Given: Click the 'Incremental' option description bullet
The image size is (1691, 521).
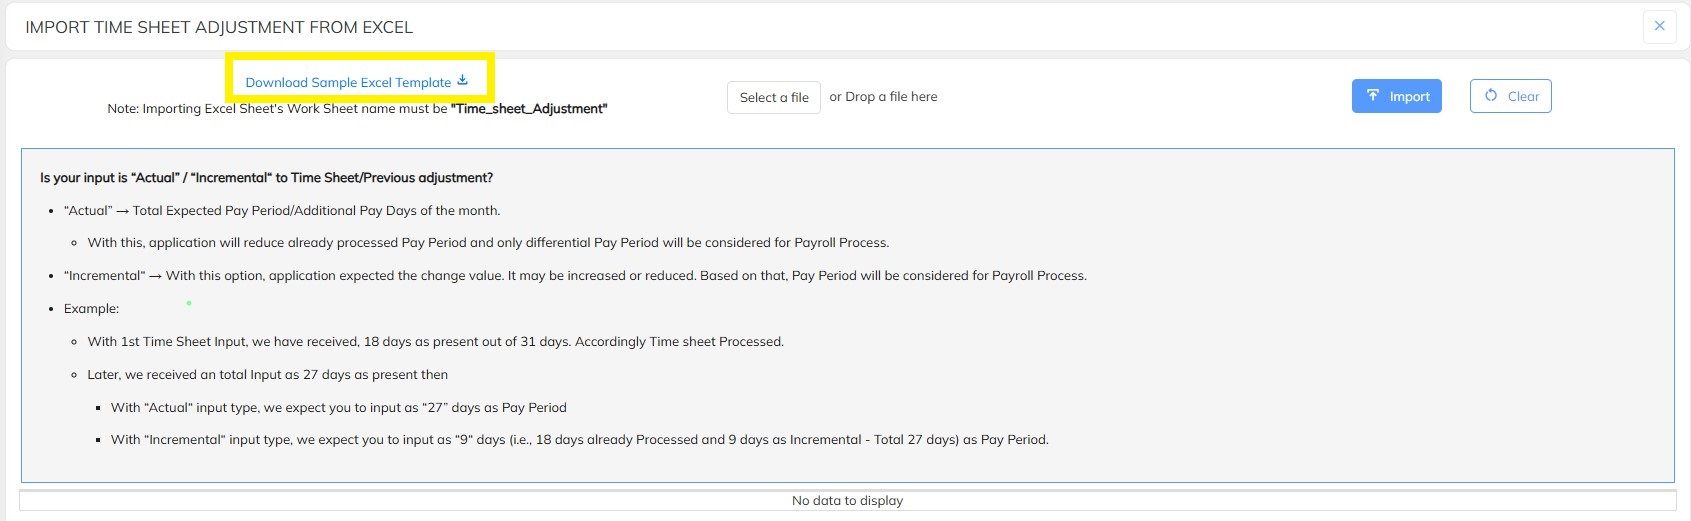Looking at the screenshot, I should (x=575, y=276).
